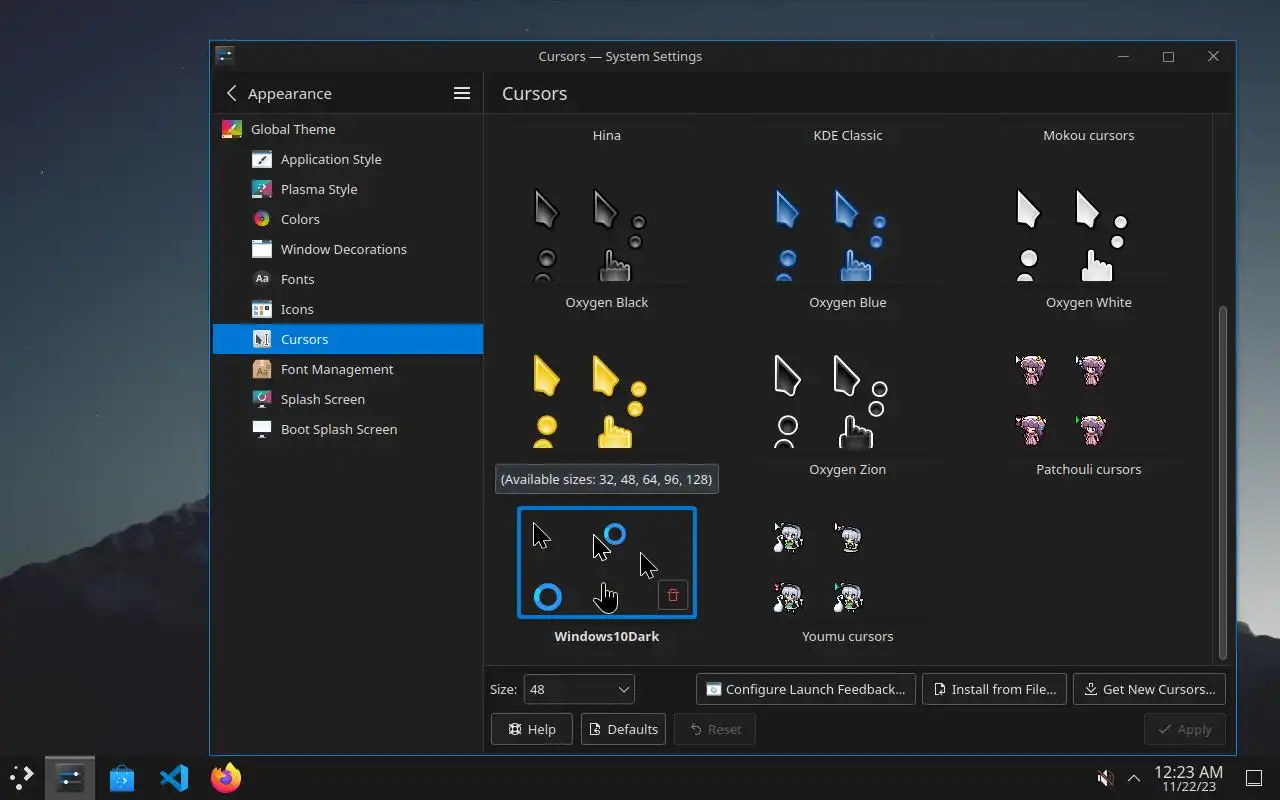Click the show desktop icon in the tray
Viewport: 1280px width, 800px height.
point(1253,777)
